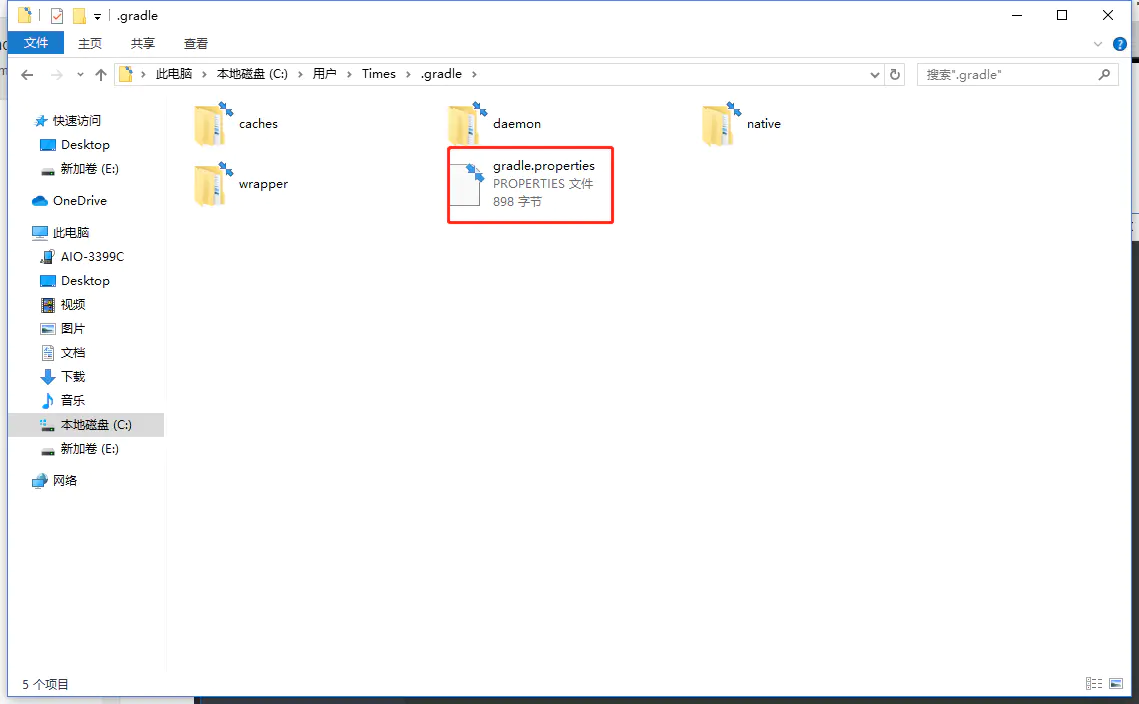Navigate to Times in breadcrumb

[379, 74]
